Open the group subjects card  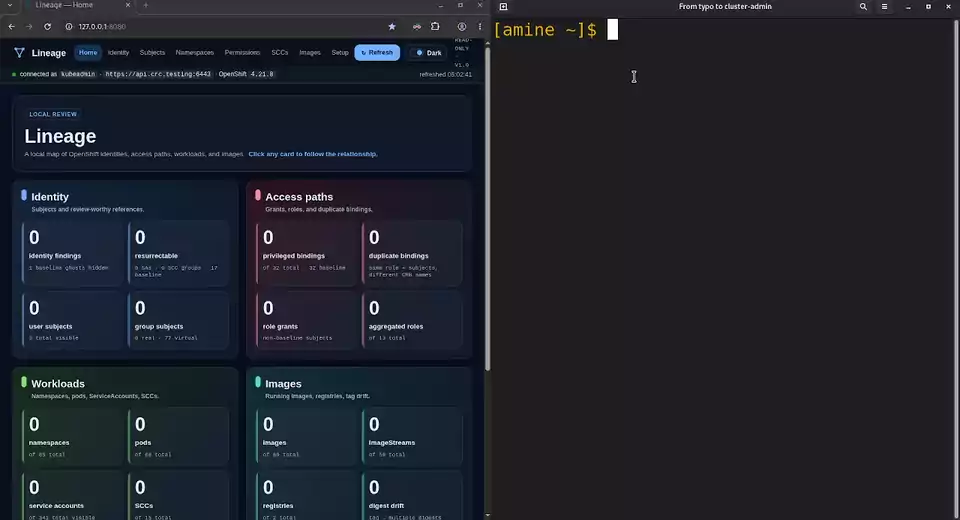click(x=179, y=320)
